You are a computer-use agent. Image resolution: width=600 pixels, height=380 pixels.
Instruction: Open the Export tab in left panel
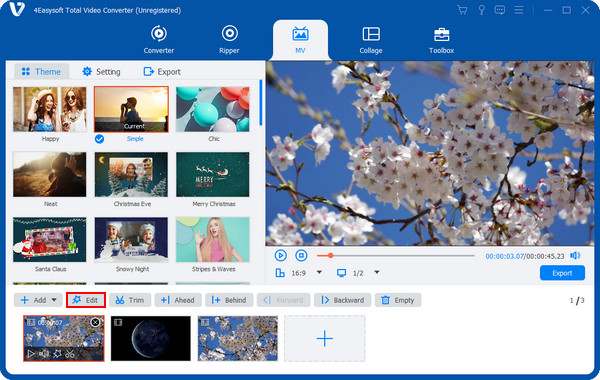(162, 72)
